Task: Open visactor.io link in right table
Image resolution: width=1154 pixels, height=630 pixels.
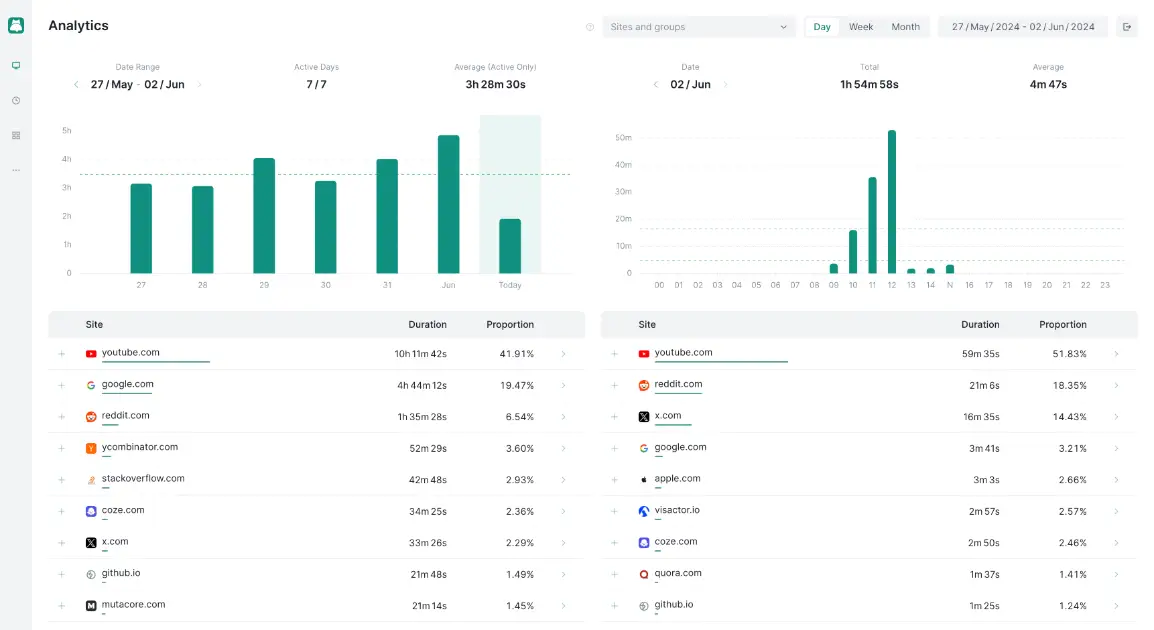Action: pyautogui.click(x=677, y=510)
